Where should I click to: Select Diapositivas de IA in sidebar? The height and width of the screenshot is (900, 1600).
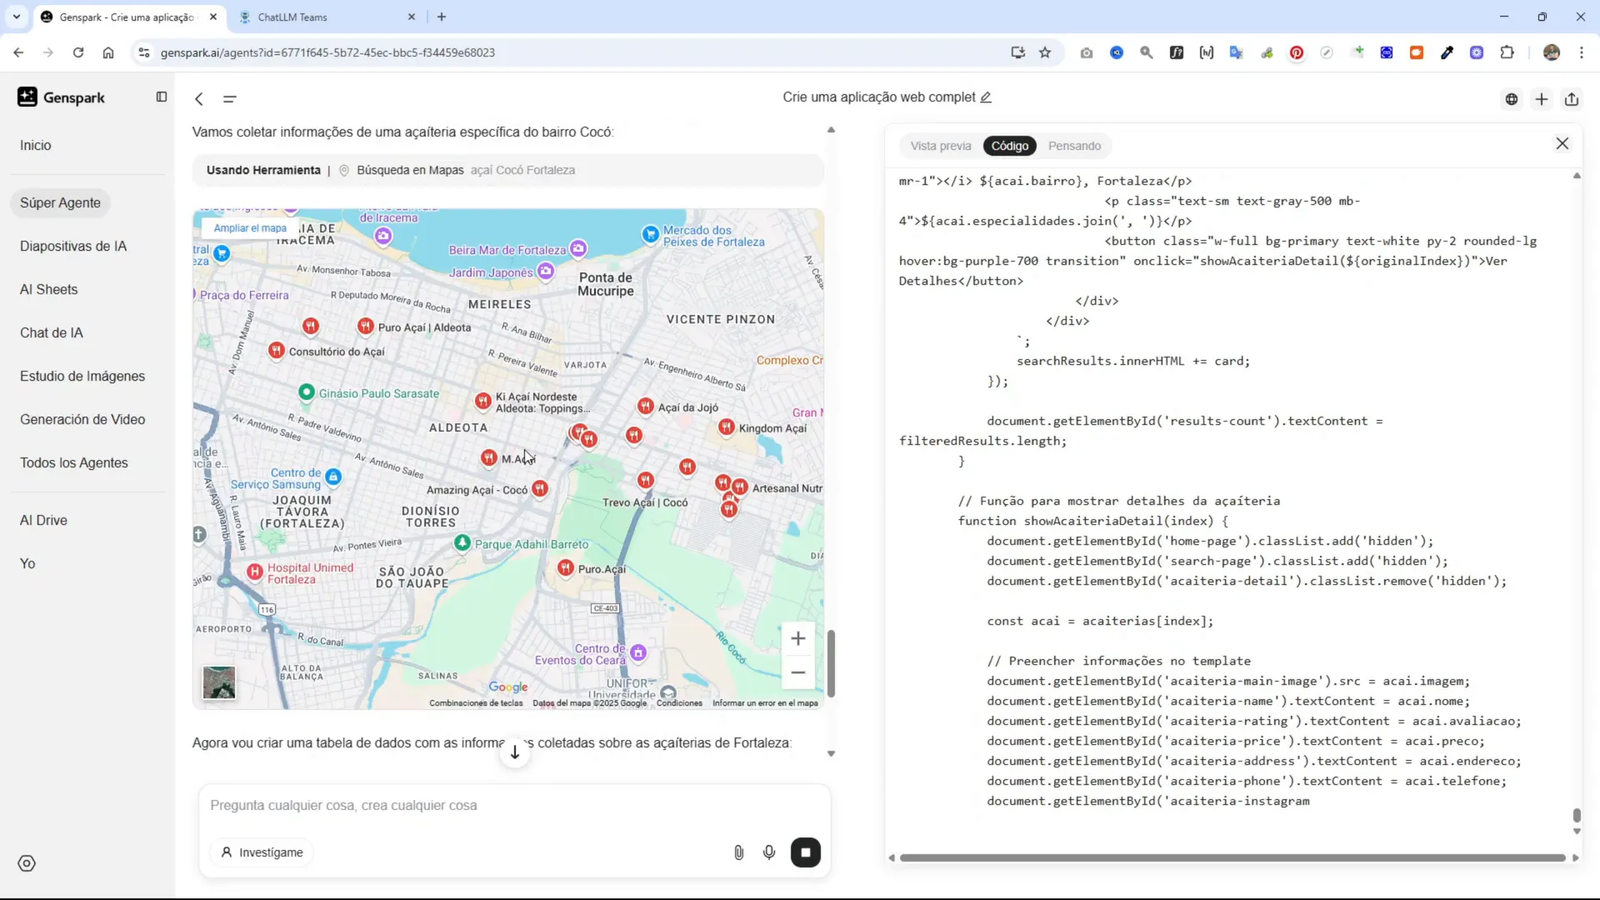pos(73,245)
